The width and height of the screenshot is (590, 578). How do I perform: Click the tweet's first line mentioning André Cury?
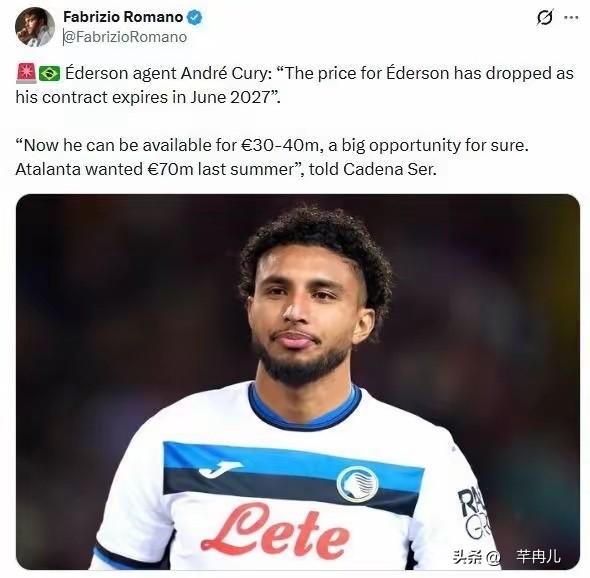click(x=295, y=73)
